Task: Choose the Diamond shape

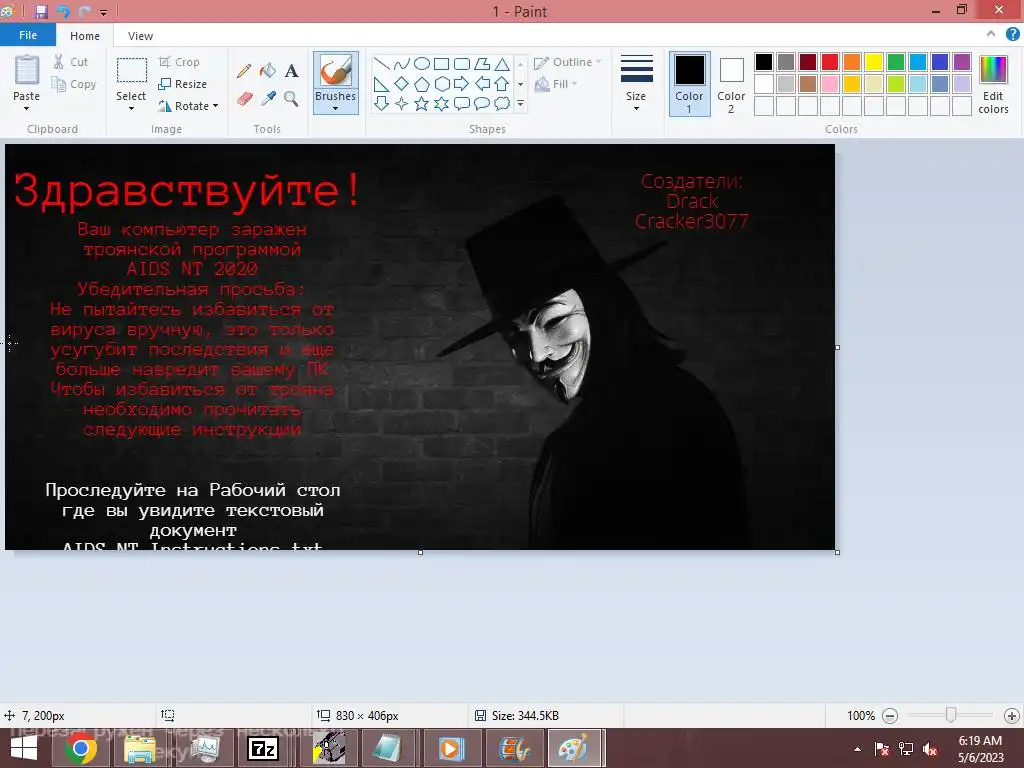Action: [x=402, y=84]
